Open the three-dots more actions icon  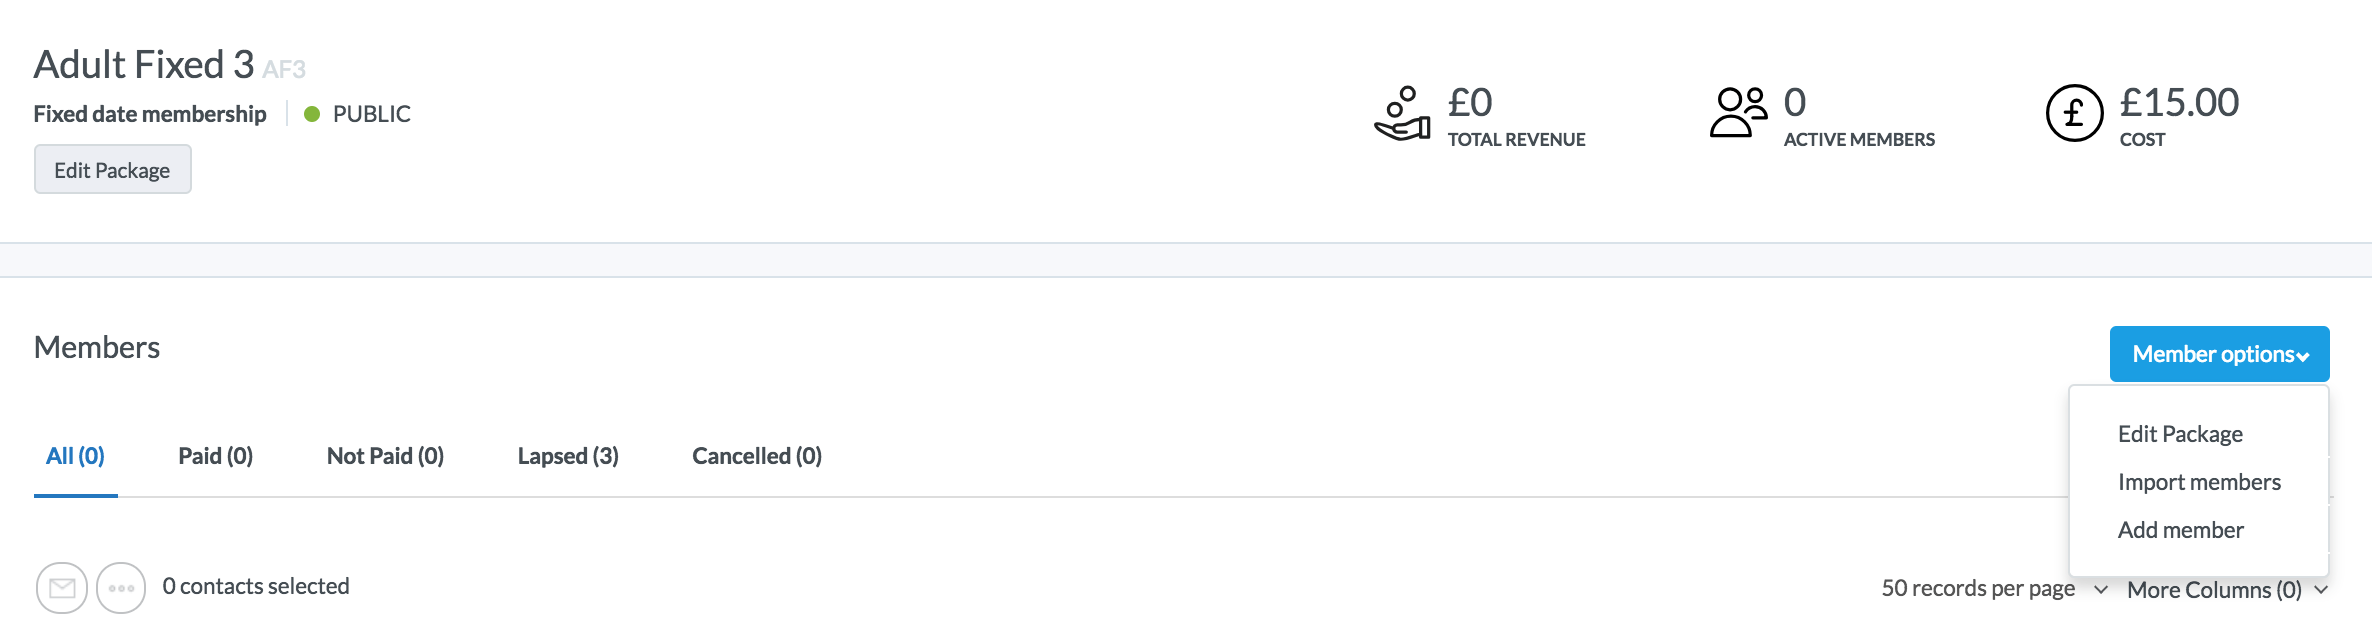tap(121, 588)
